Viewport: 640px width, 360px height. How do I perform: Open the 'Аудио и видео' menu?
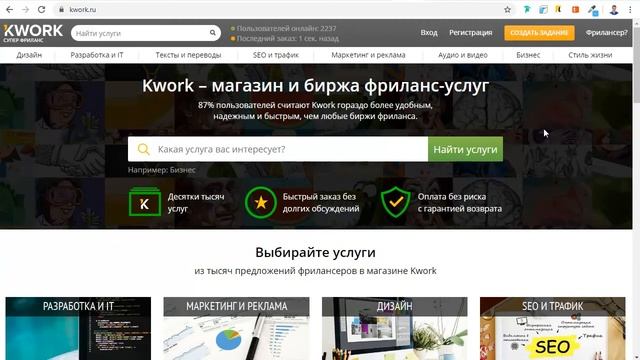tap(463, 55)
